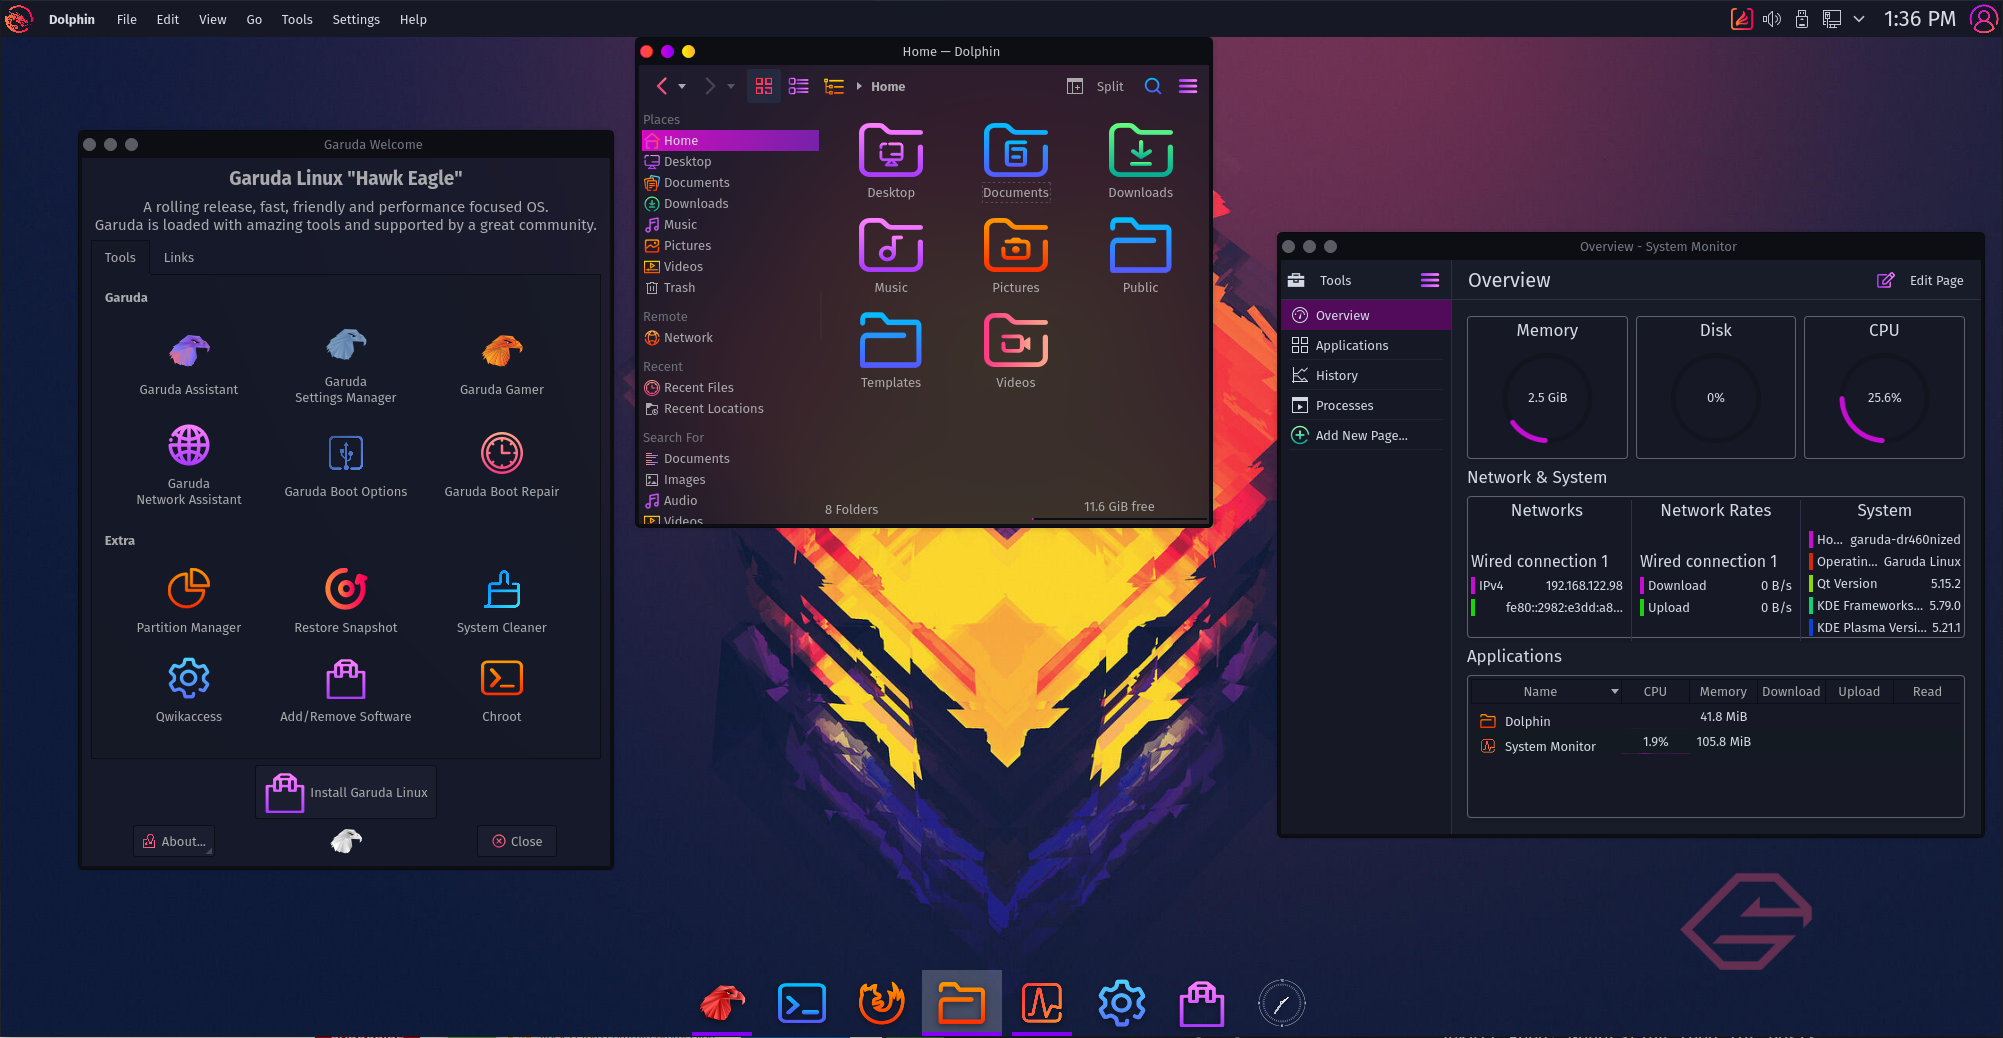Open the Go menu
The image size is (2003, 1038).
tap(253, 19)
